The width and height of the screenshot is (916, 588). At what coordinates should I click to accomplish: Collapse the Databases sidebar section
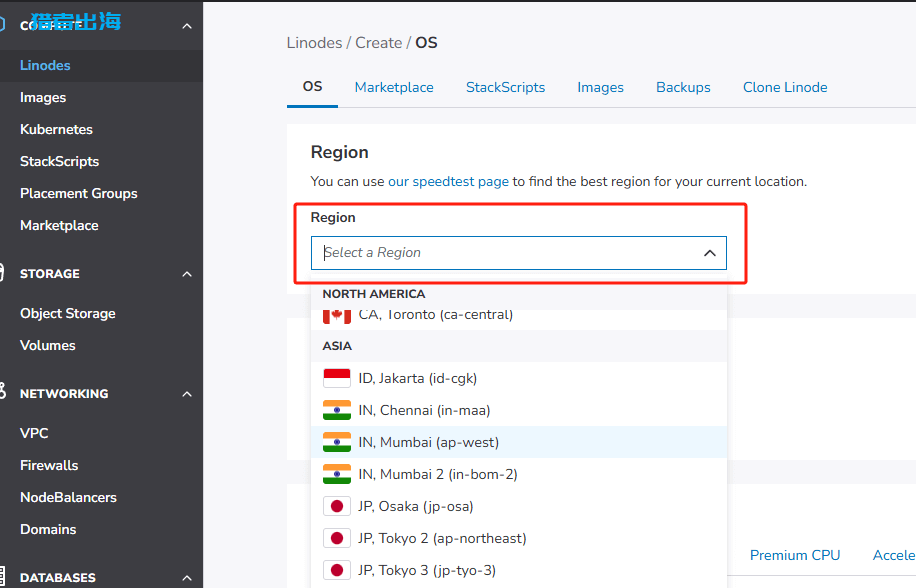187,578
